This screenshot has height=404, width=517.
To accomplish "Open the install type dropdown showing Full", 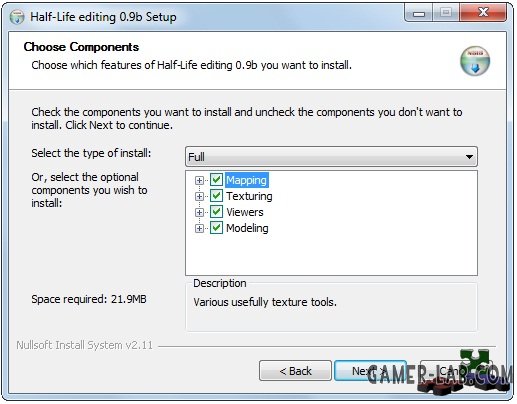I will [x=331, y=157].
